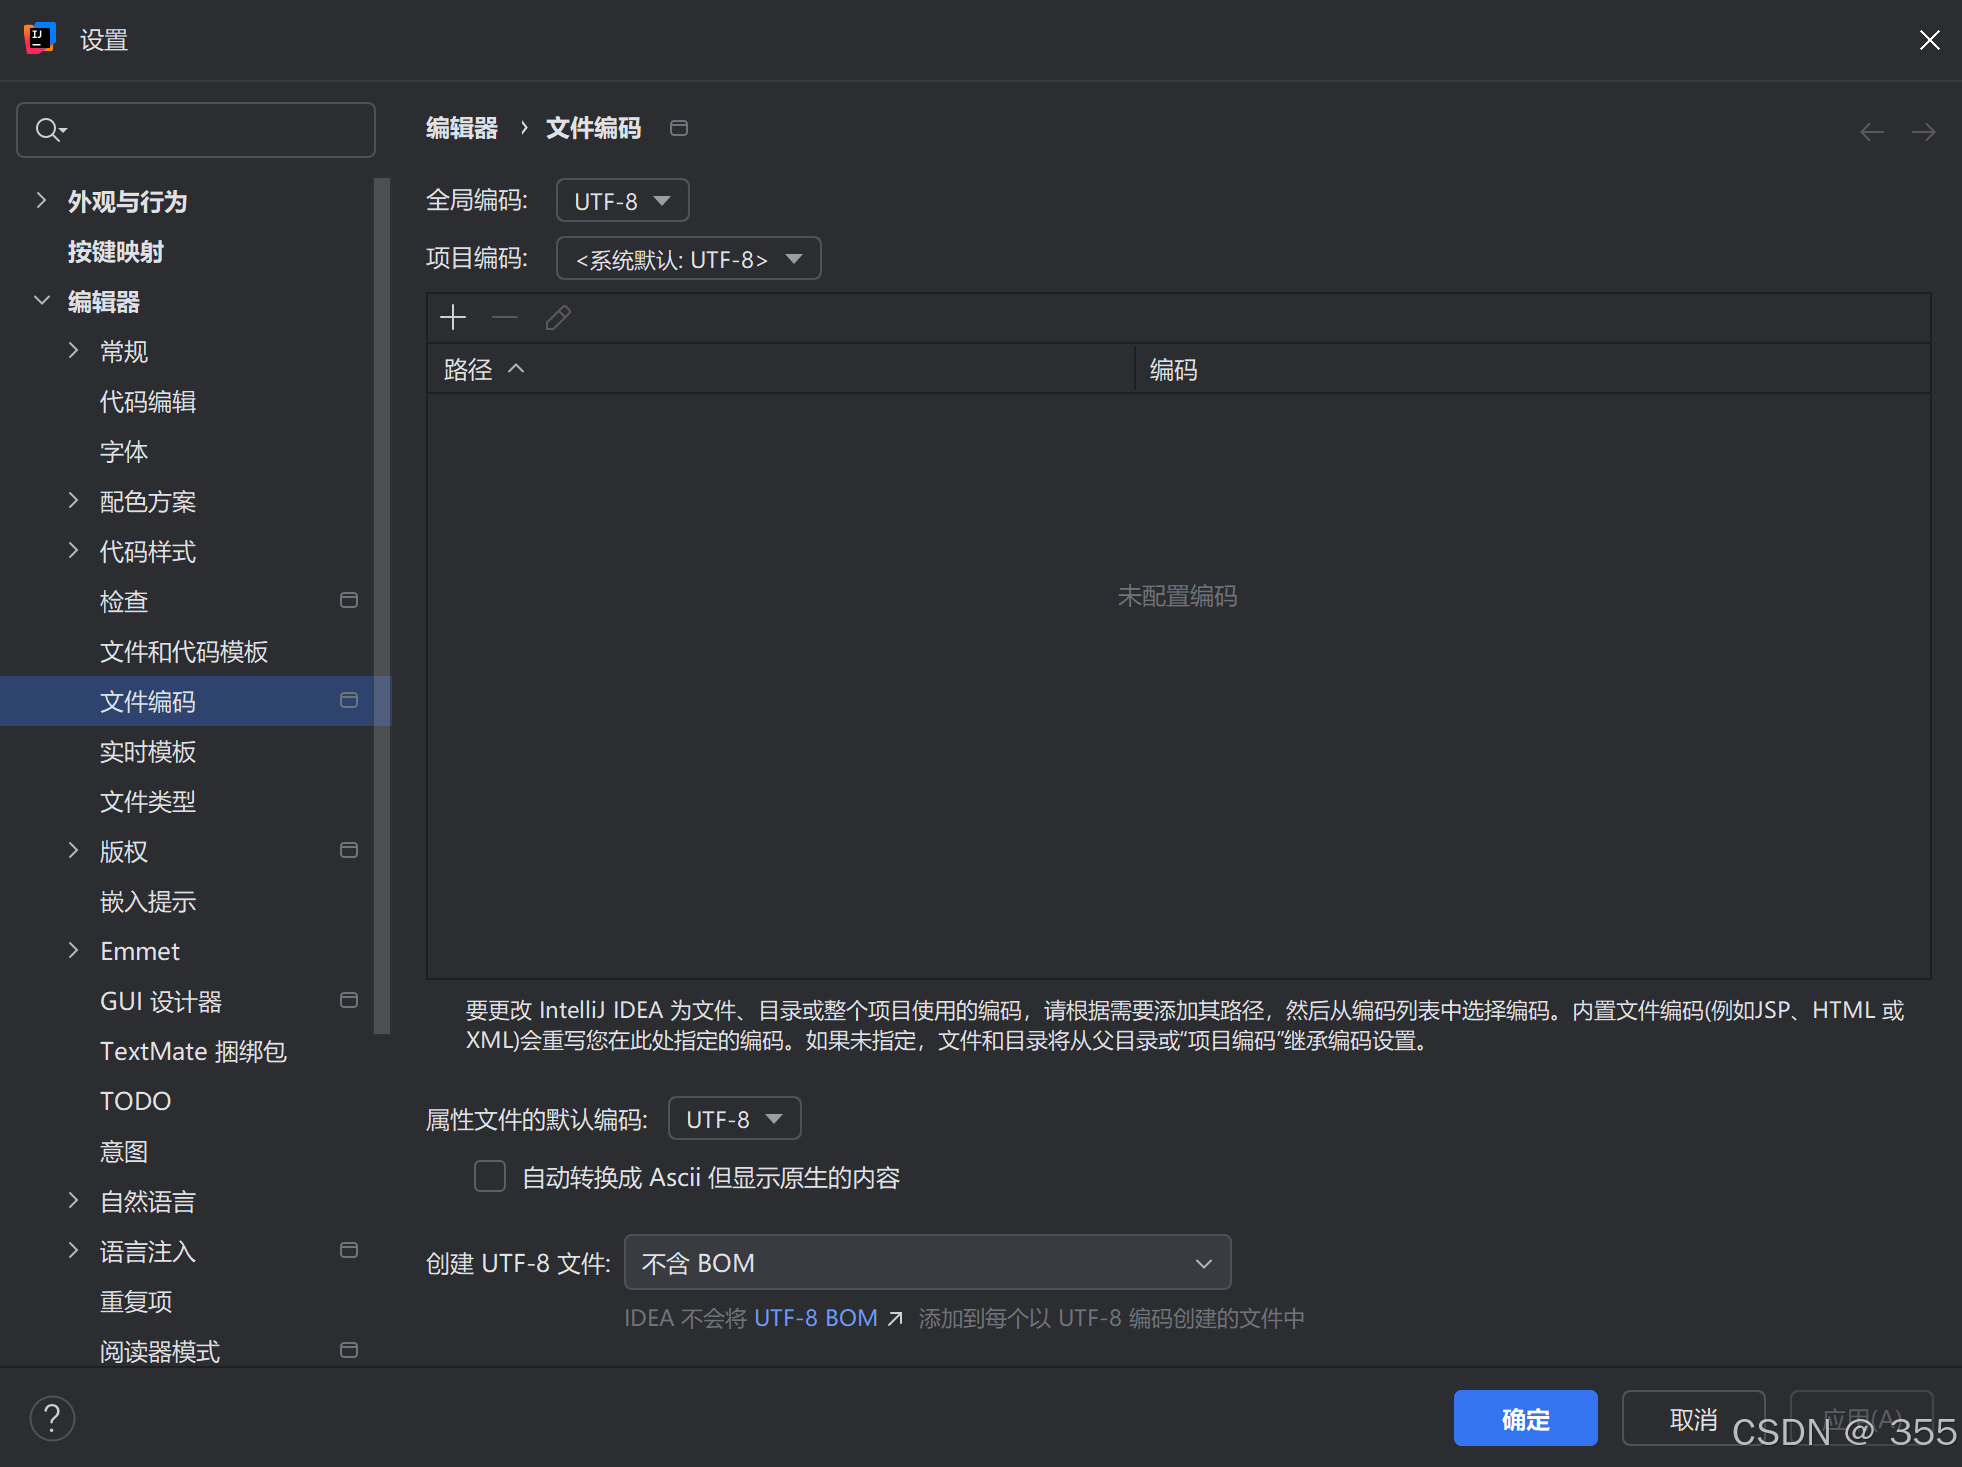The height and width of the screenshot is (1467, 1962).
Task: Click the 路径 column header to change sorting
Action: (467, 369)
